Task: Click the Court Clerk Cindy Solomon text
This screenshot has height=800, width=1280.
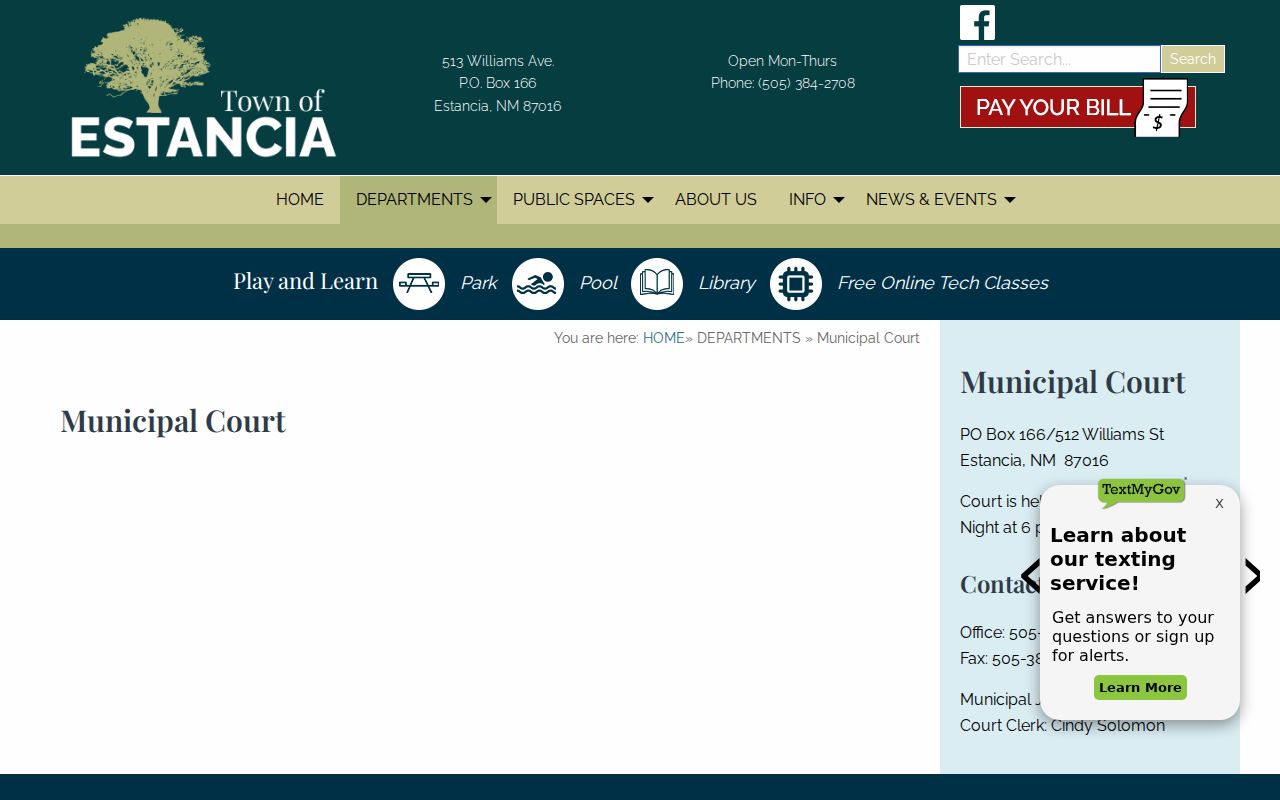Action: point(1062,725)
